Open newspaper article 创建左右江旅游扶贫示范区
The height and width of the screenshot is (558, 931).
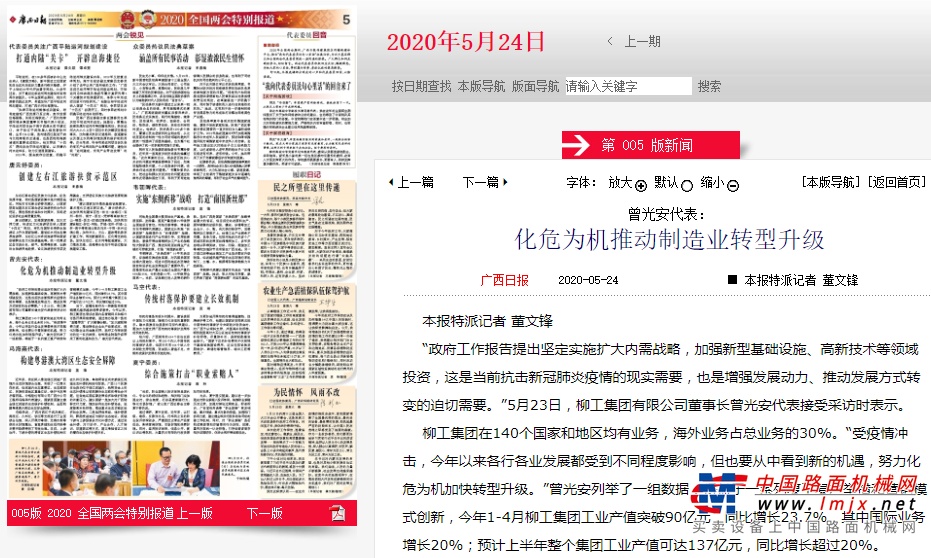[68, 176]
